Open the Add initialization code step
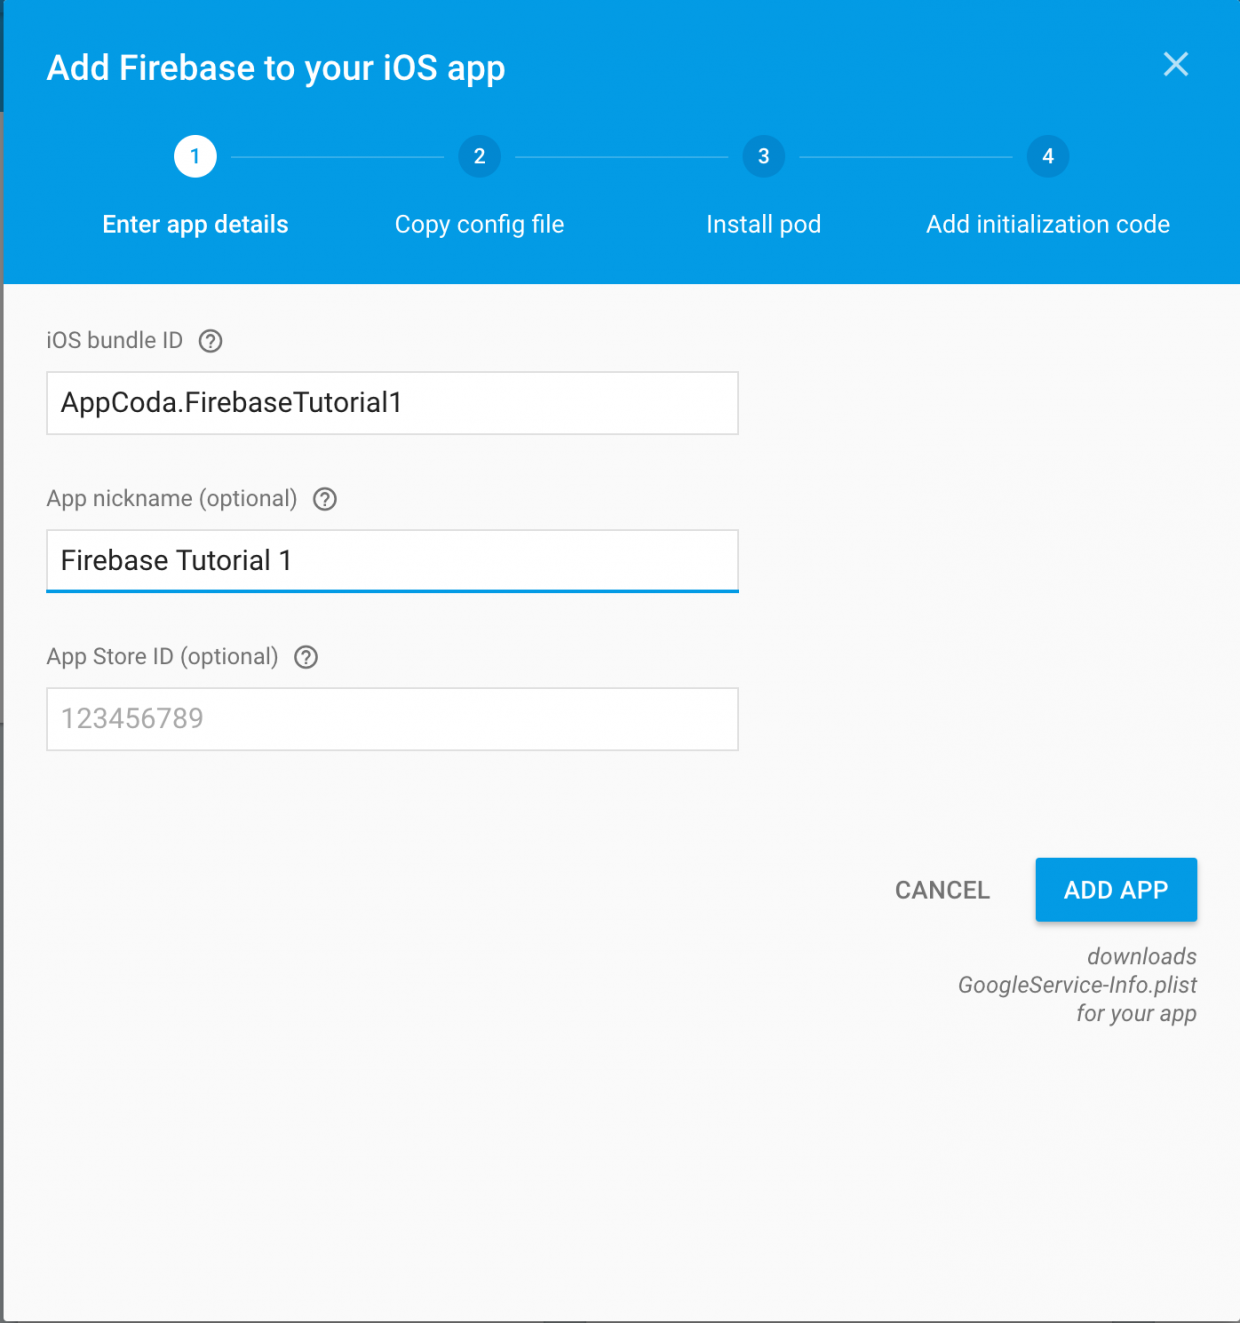This screenshot has height=1323, width=1240. click(1048, 224)
